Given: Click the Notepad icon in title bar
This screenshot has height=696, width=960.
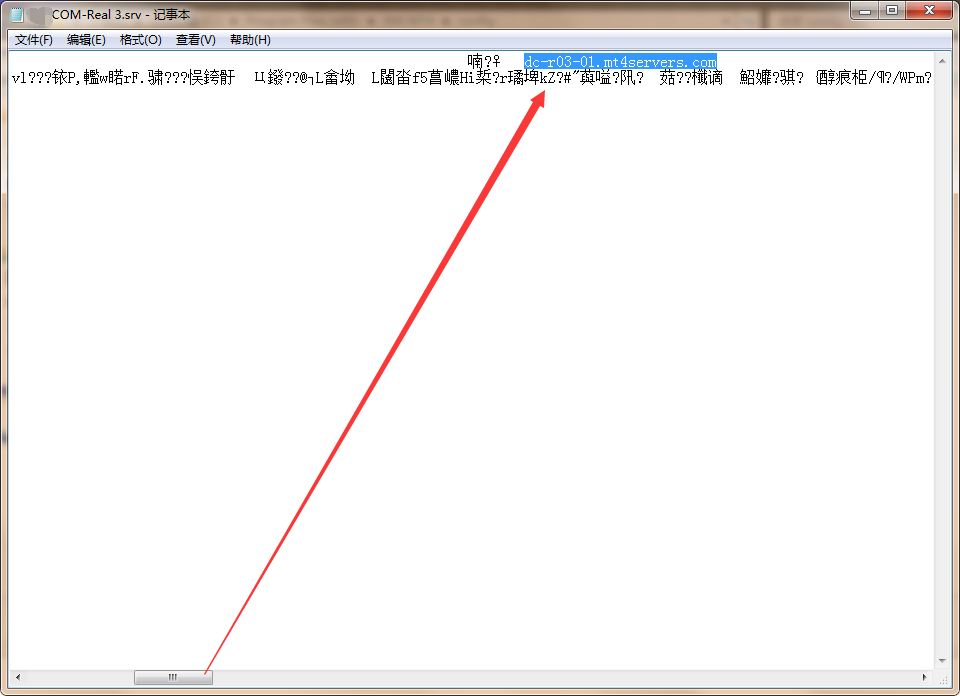Looking at the screenshot, I should click(x=17, y=15).
